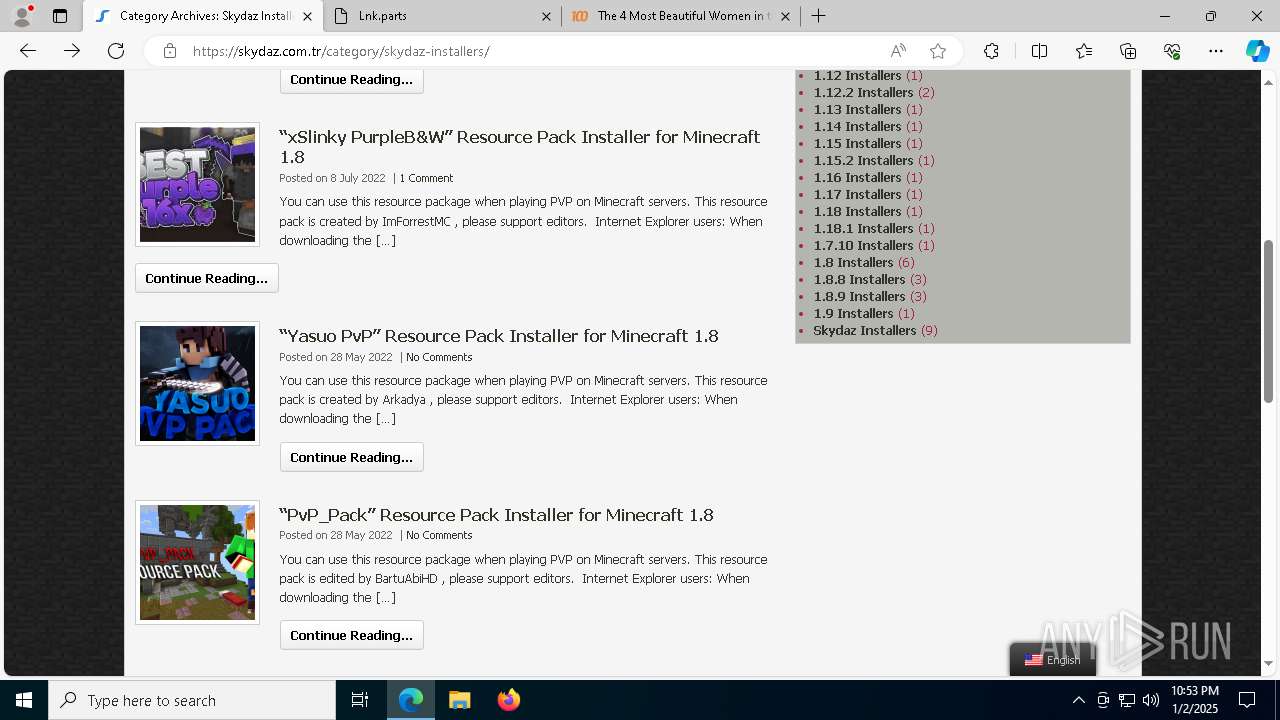The height and width of the screenshot is (720, 1280).
Task: Open File Explorer from taskbar
Action: point(459,700)
